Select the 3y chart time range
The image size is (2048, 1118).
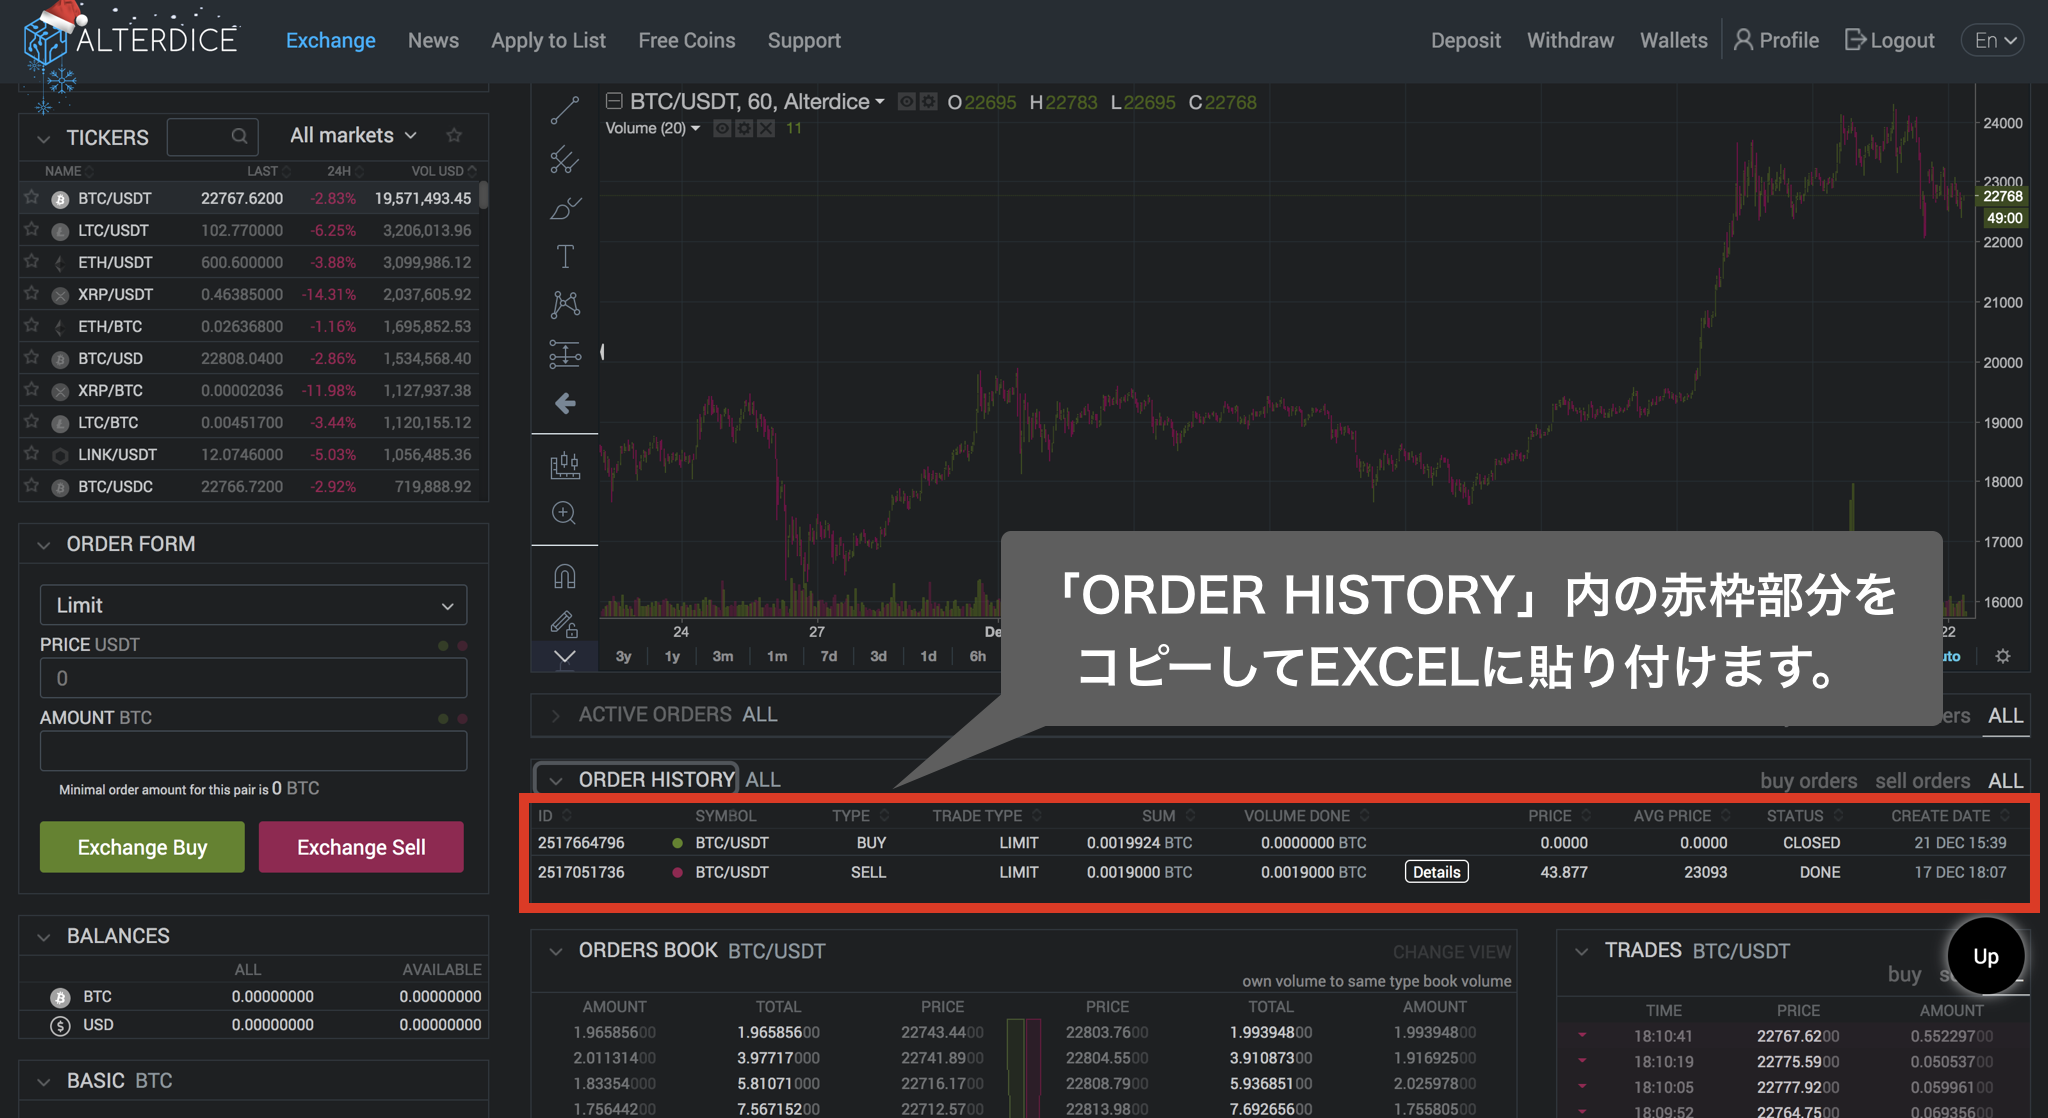click(624, 656)
